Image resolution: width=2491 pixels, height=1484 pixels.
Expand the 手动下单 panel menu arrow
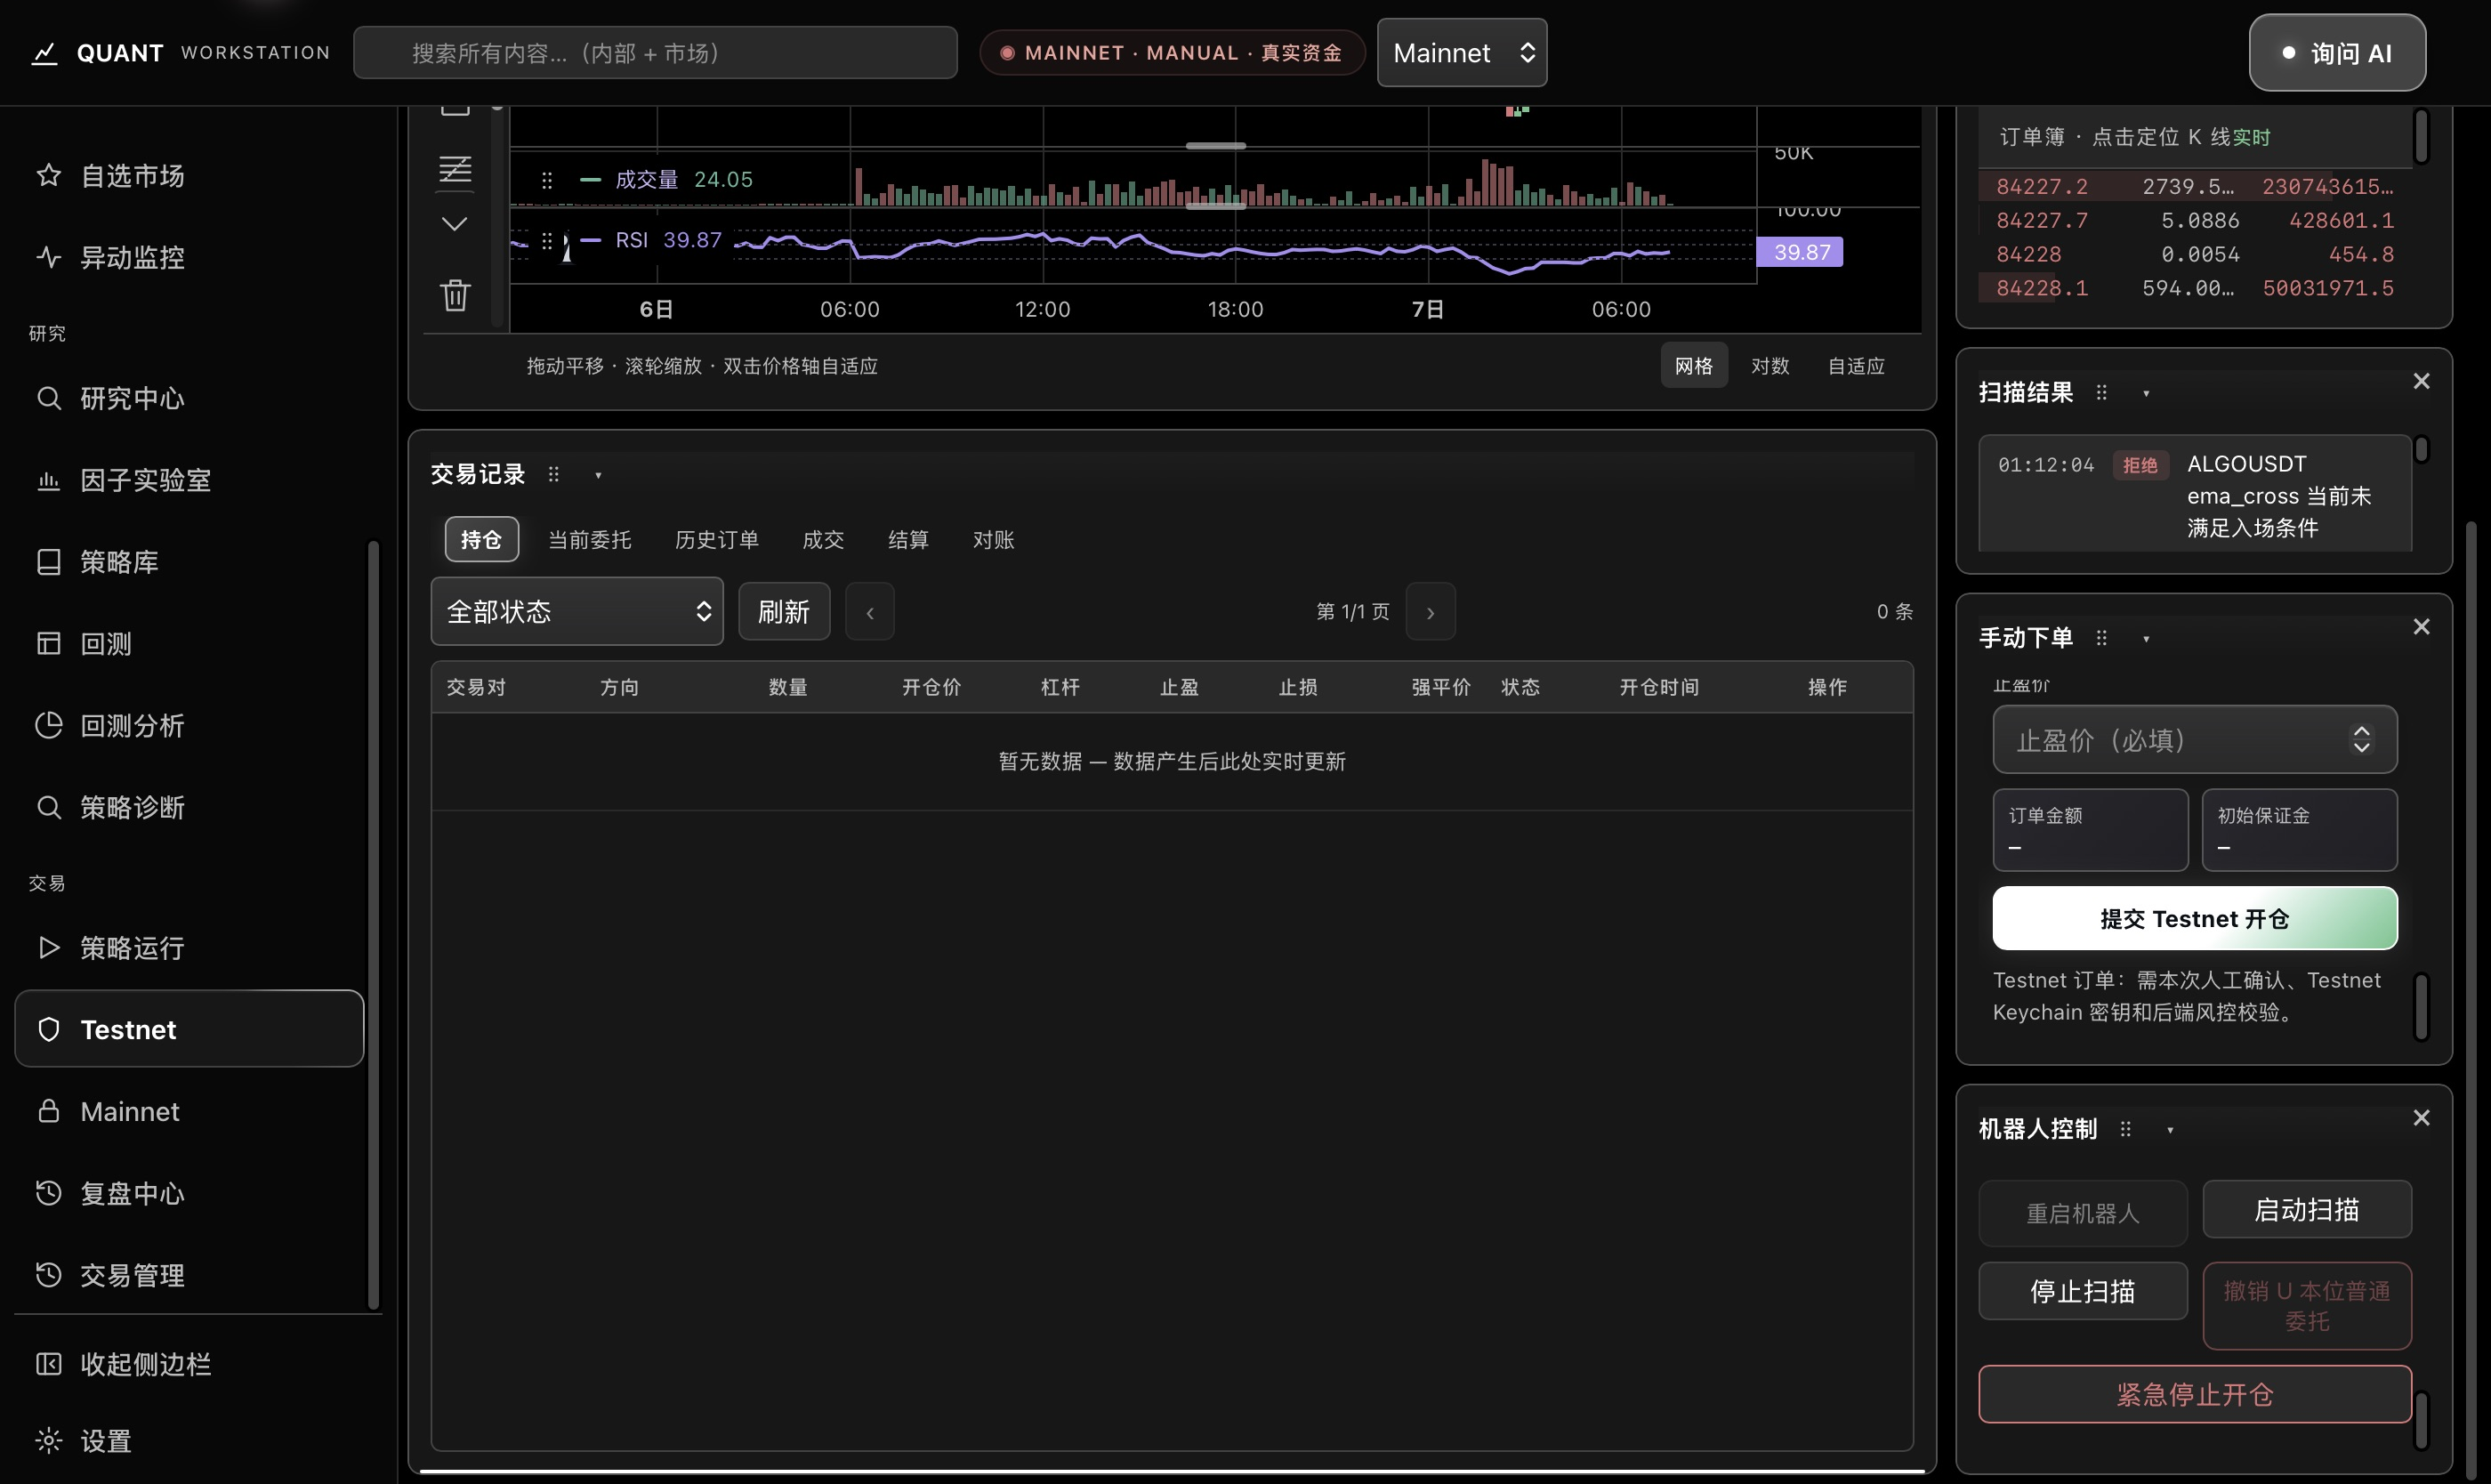coord(2146,639)
